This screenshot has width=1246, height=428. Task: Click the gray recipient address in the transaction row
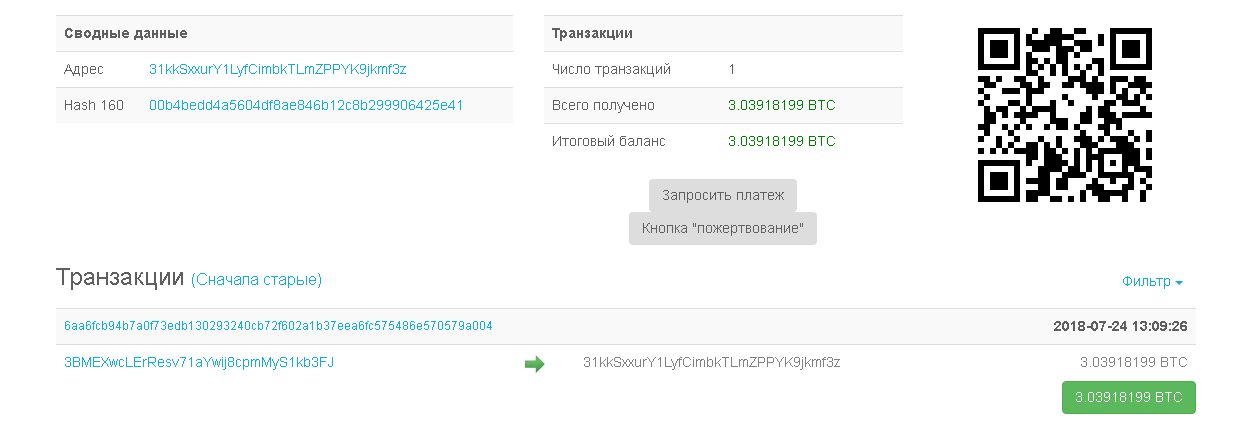click(711, 362)
